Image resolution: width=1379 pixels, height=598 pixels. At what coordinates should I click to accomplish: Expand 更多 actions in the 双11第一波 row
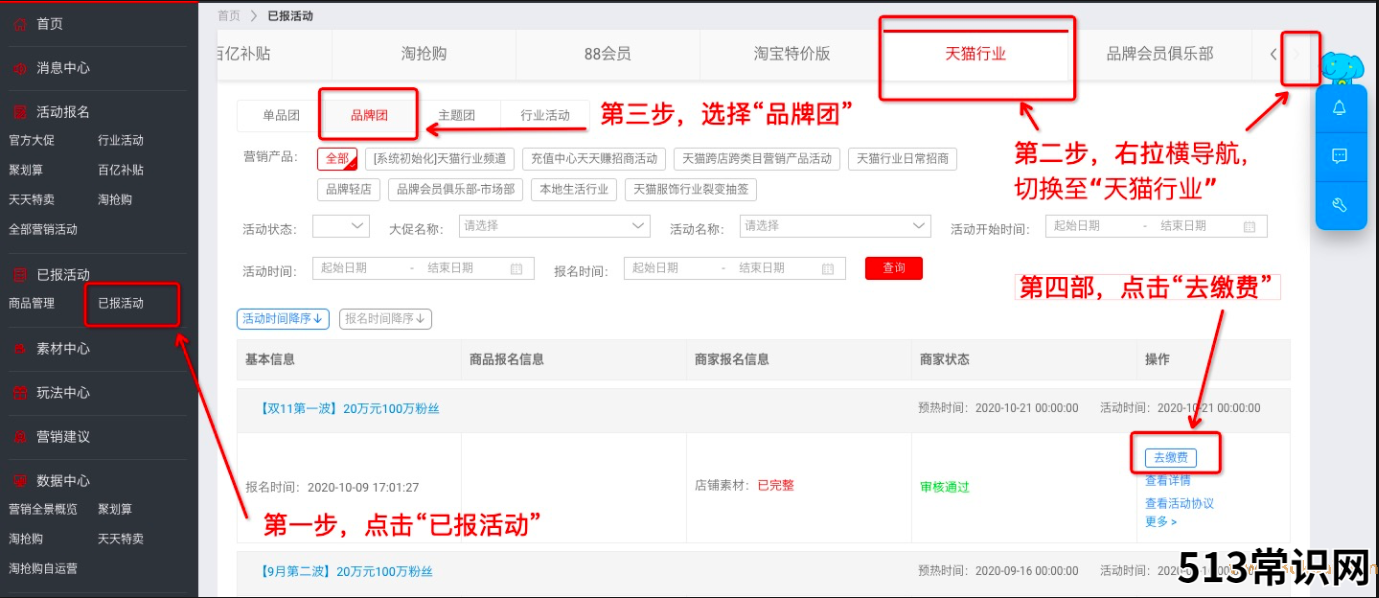tap(1161, 521)
